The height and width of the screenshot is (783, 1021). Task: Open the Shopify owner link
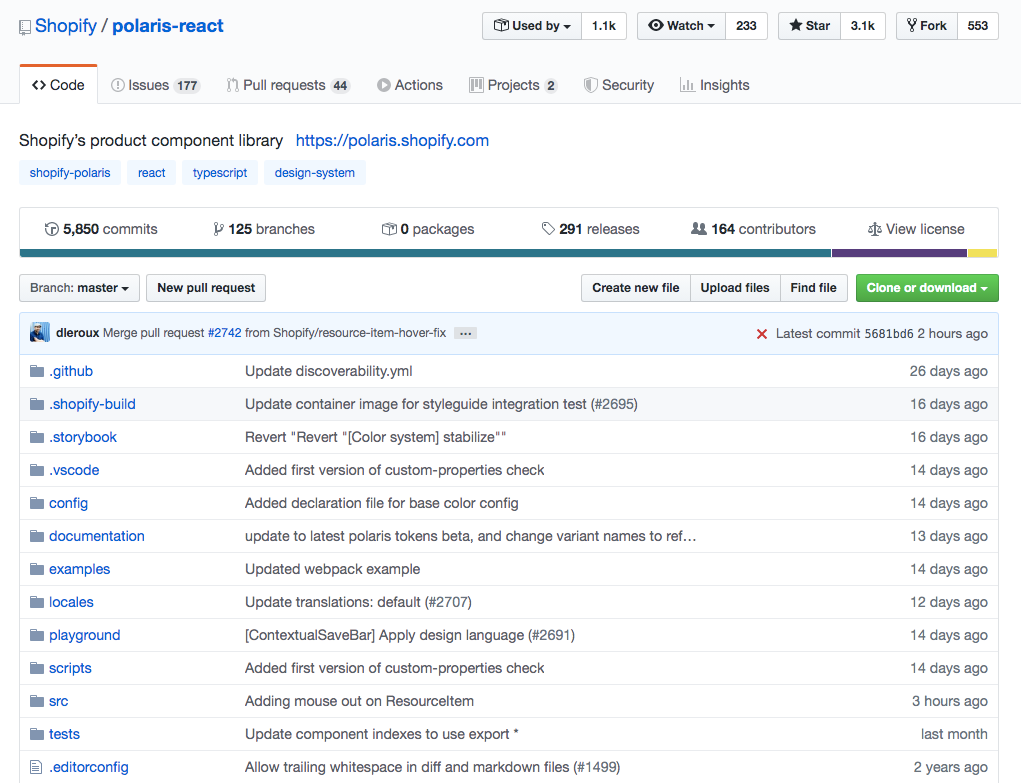[66, 26]
